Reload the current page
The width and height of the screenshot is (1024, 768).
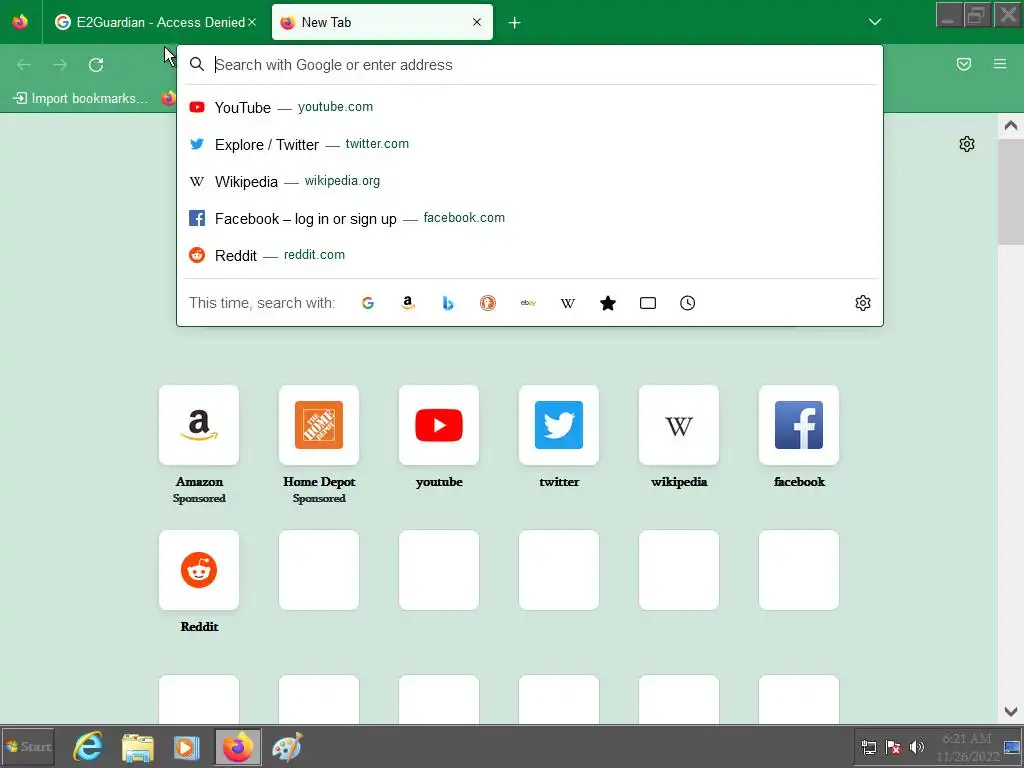[x=96, y=65]
